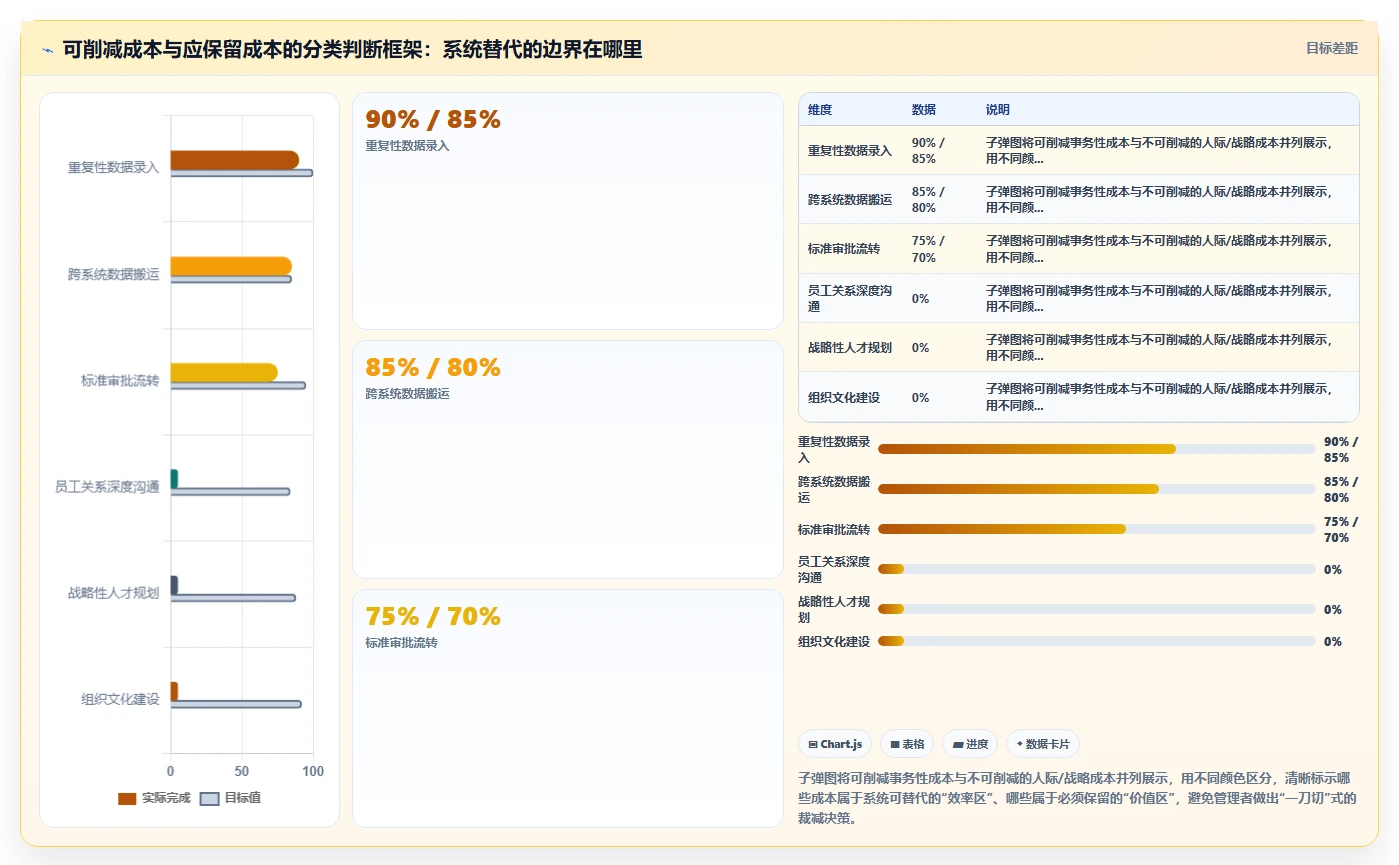Select the 表格 tag pill
Screen dimensions: 1399x865
click(x=907, y=744)
